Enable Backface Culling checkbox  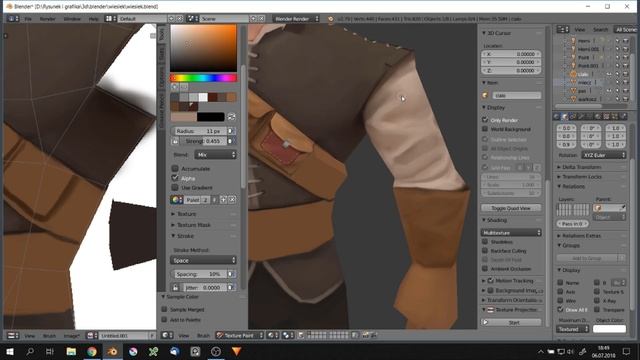pyautogui.click(x=485, y=251)
